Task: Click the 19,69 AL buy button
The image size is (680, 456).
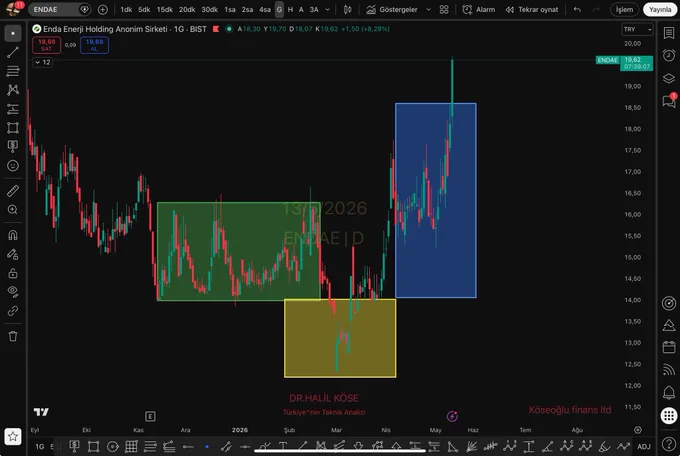Action: [x=94, y=45]
